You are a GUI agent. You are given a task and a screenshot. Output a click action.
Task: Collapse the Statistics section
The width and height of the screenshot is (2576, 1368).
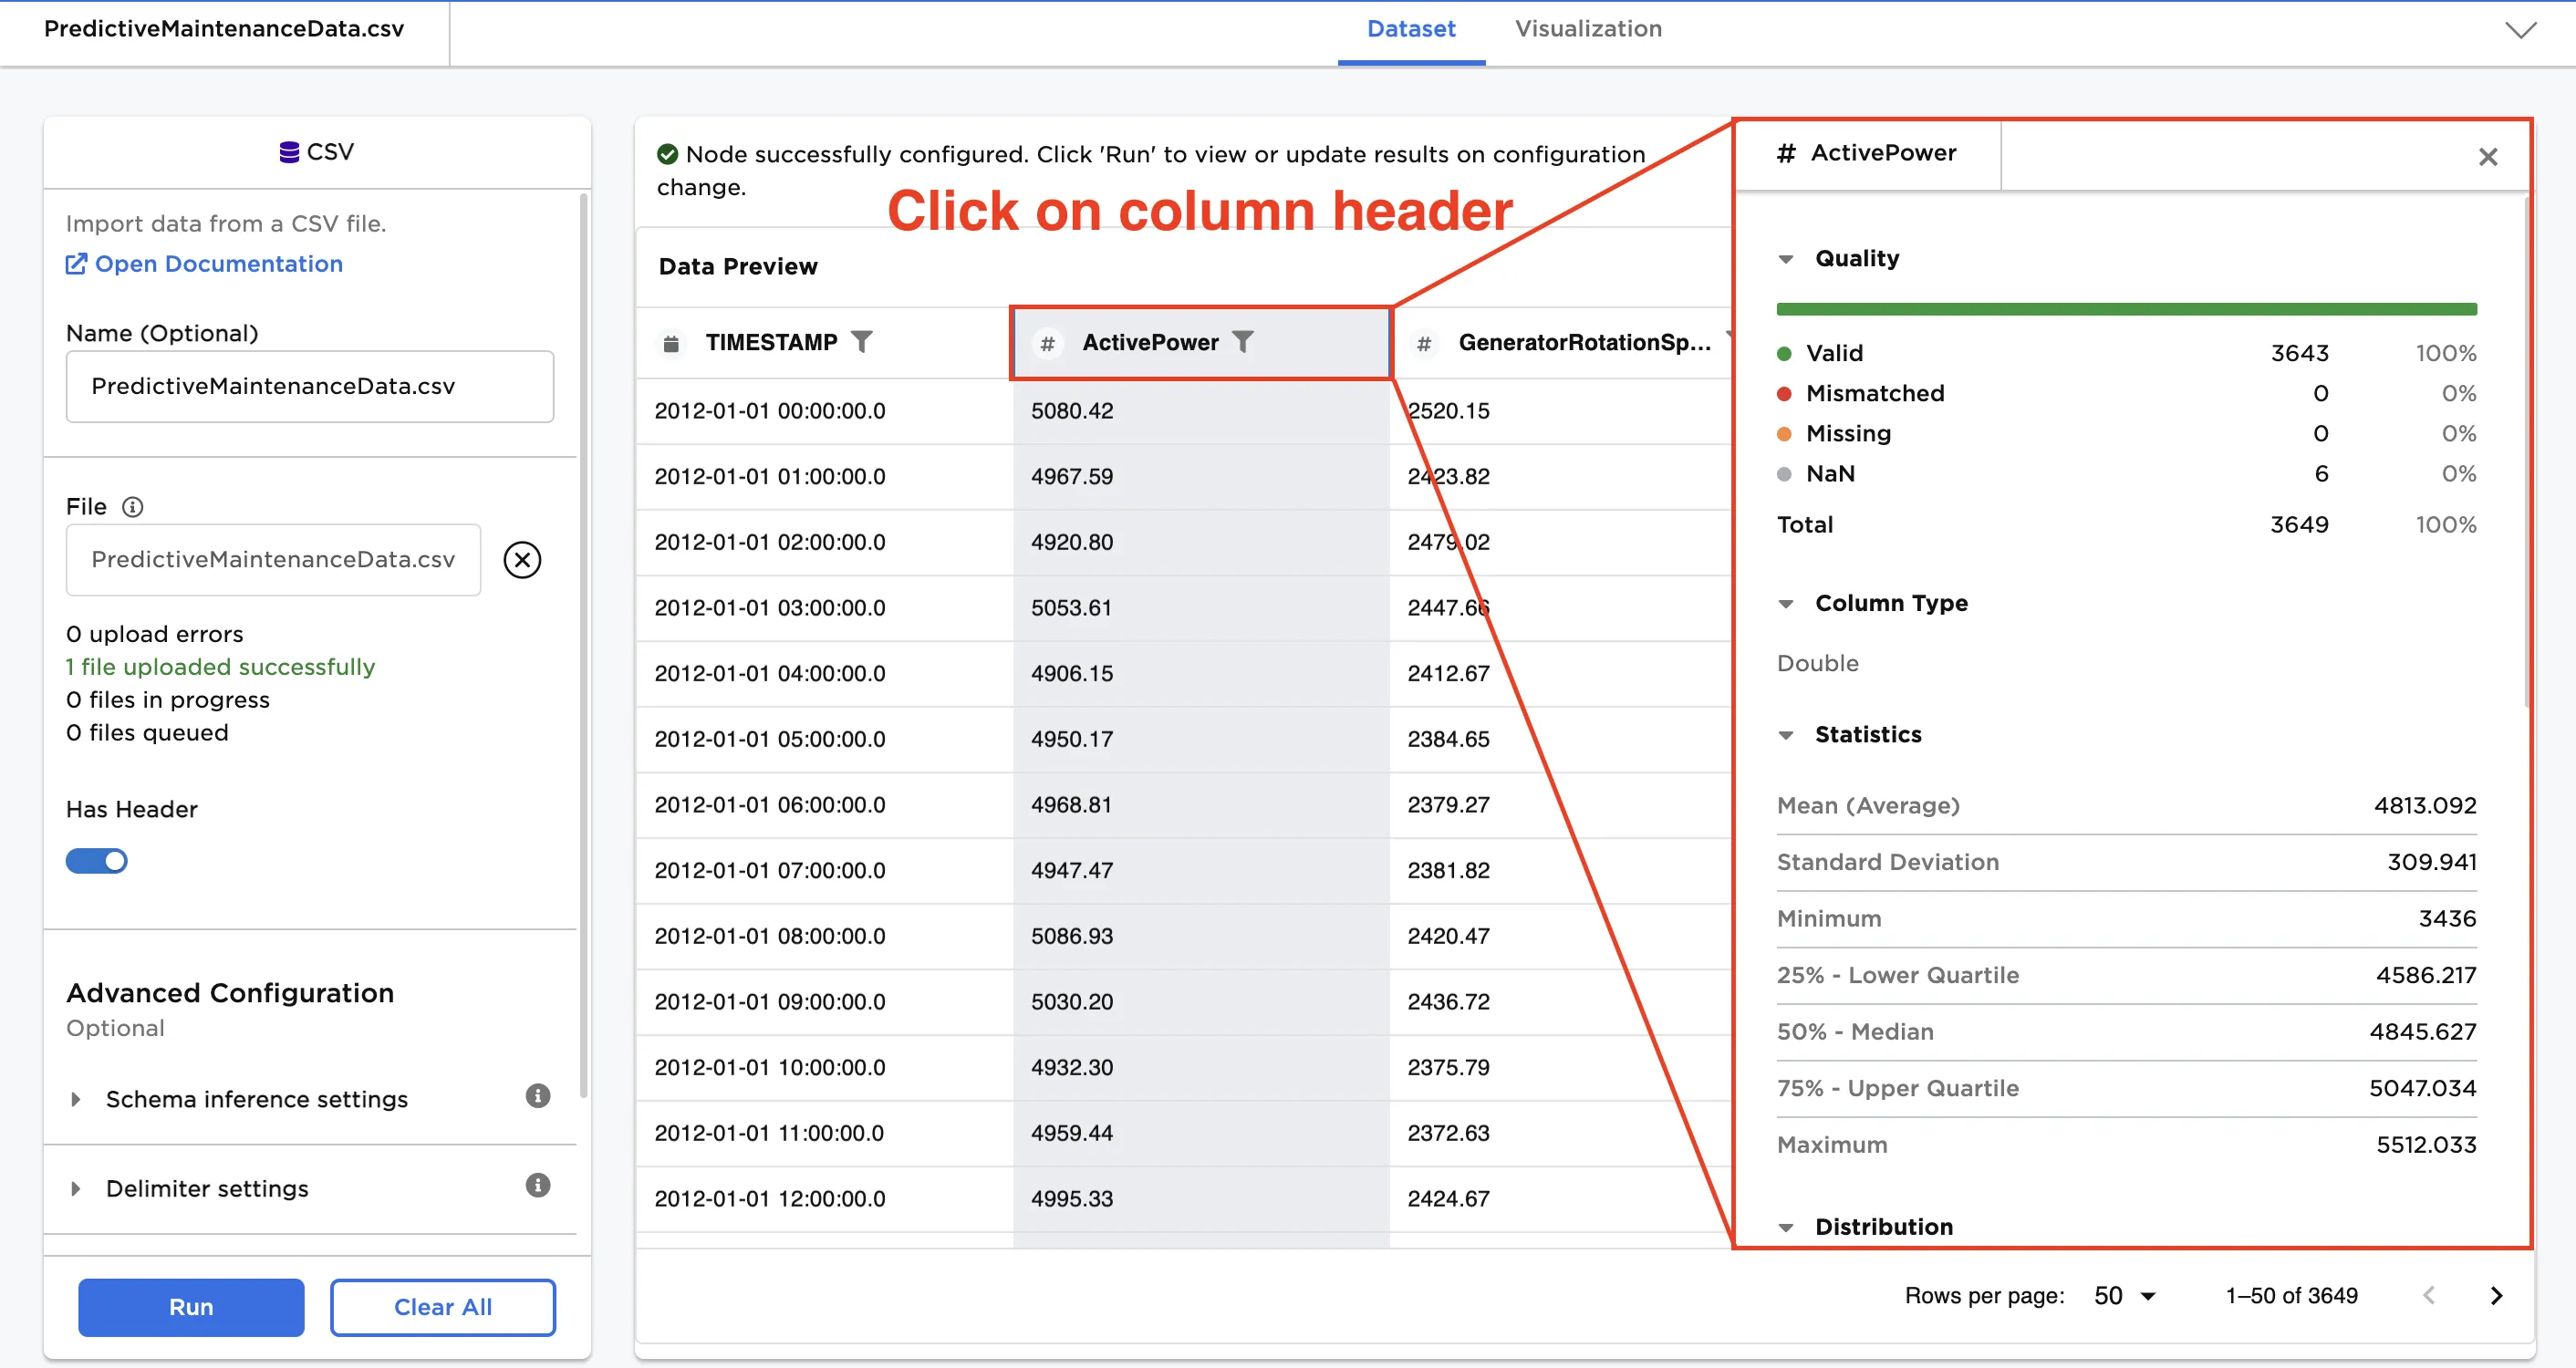1786,735
